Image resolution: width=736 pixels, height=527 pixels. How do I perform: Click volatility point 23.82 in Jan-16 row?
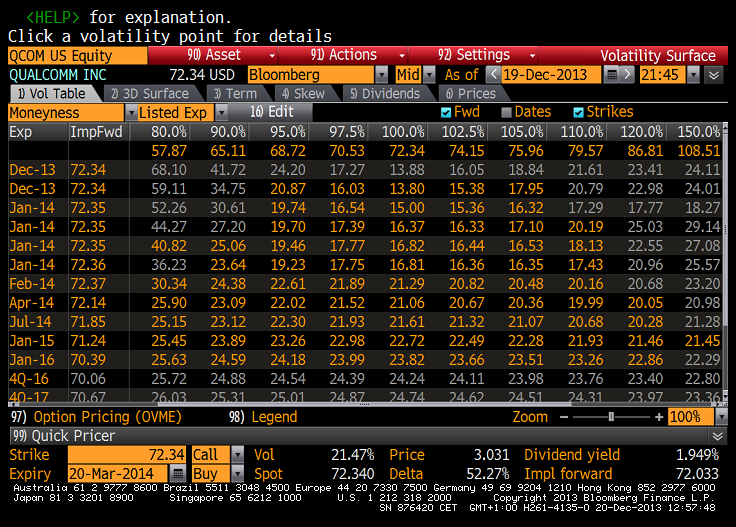407,360
